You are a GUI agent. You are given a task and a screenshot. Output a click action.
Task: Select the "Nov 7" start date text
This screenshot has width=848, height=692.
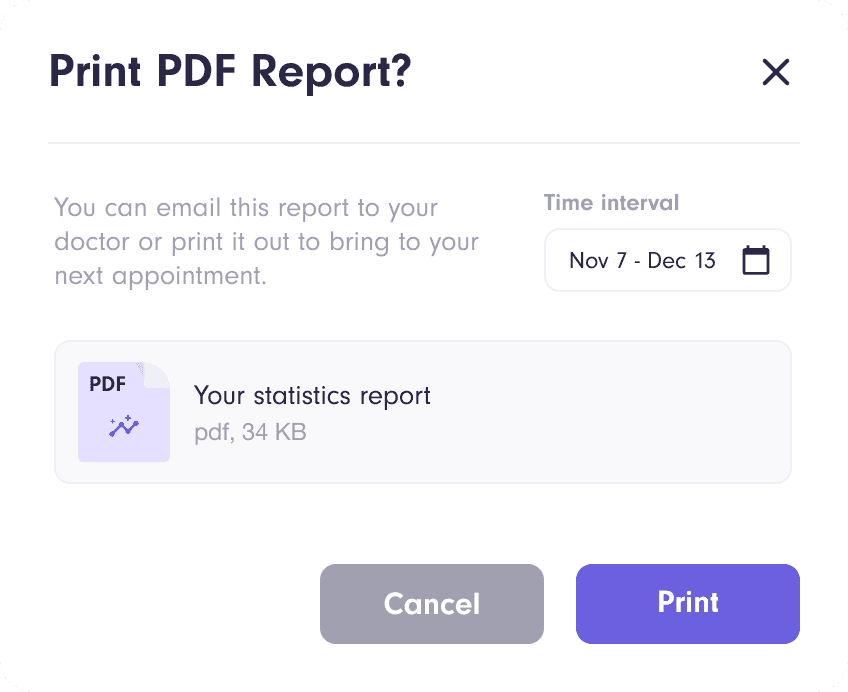click(597, 261)
